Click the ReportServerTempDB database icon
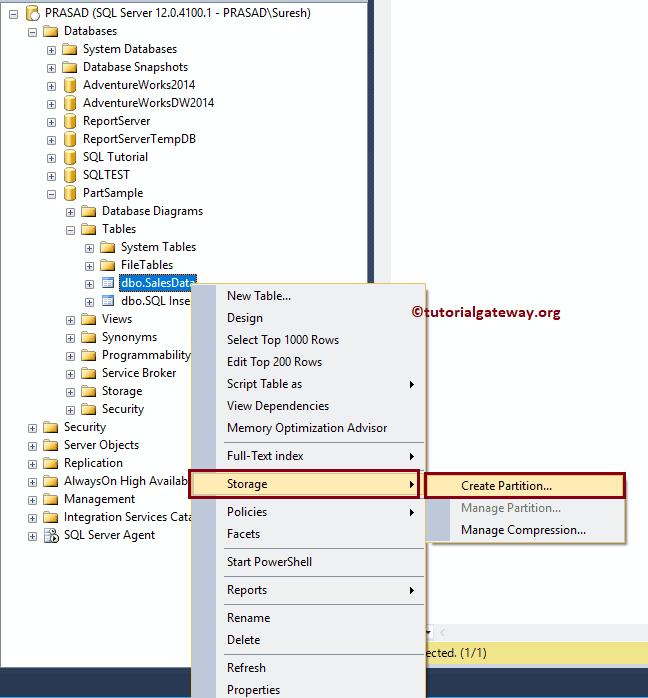The height and width of the screenshot is (698, 648). (70, 139)
